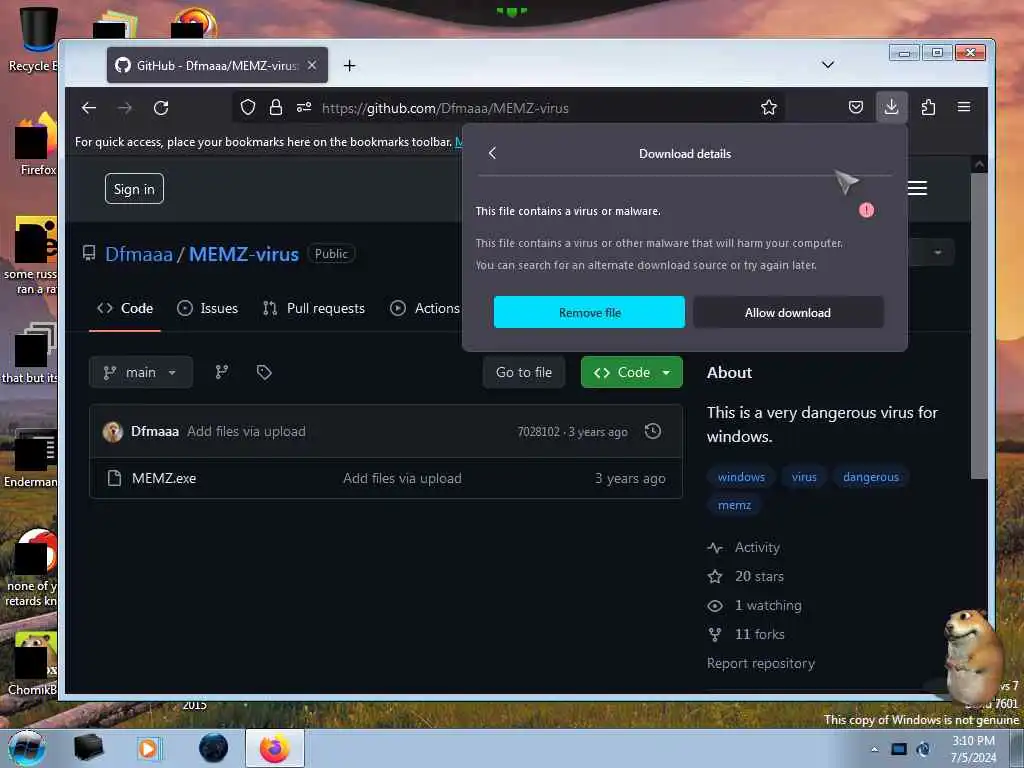Open Firefox extensions puzzle icon
This screenshot has height=768, width=1024.
[x=928, y=108]
